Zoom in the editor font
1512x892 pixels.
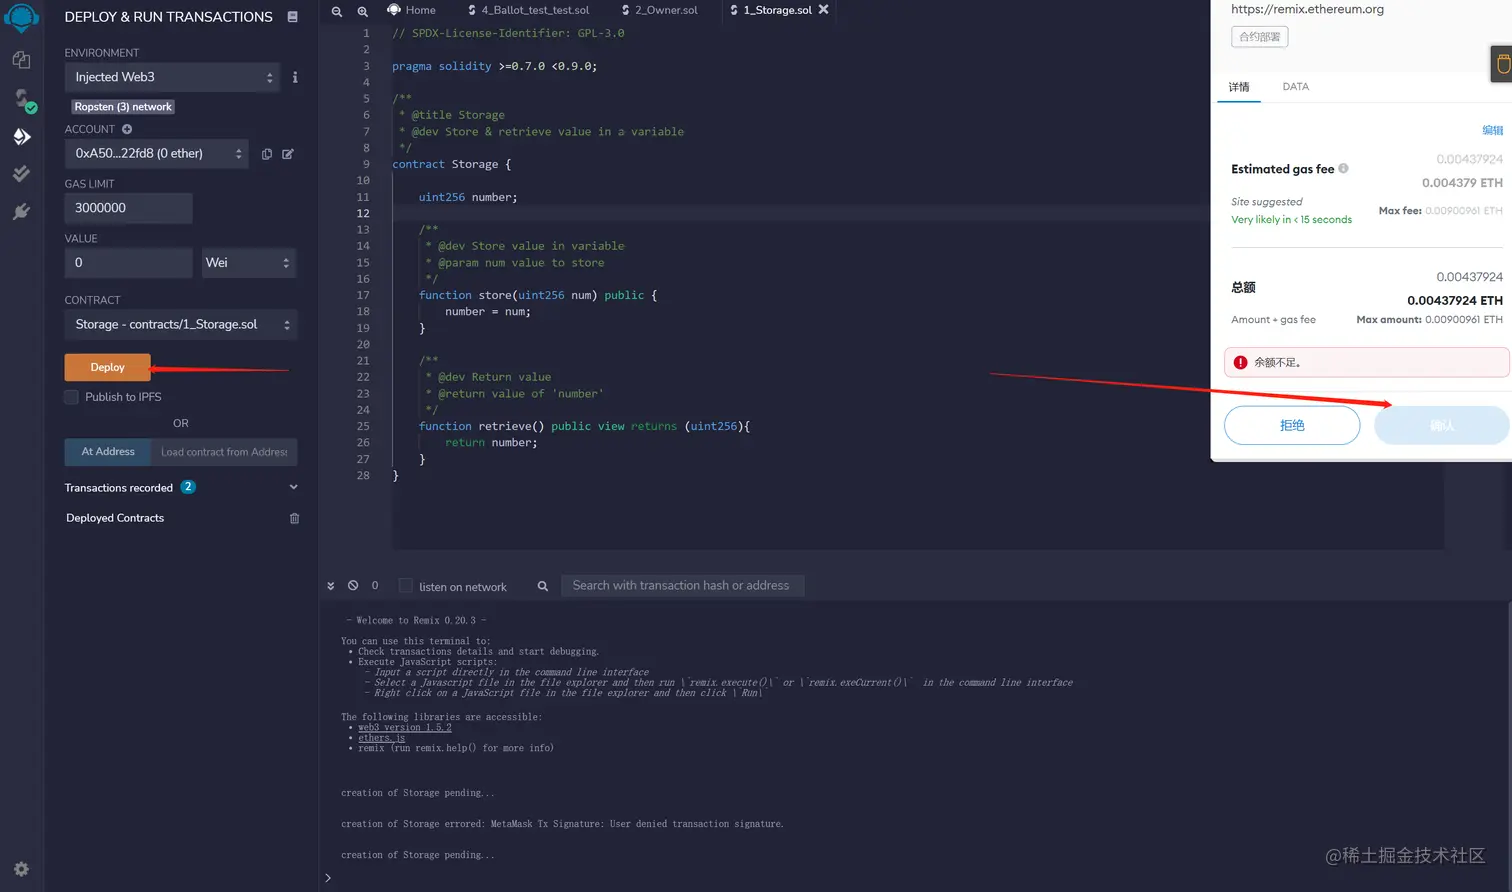pos(363,11)
